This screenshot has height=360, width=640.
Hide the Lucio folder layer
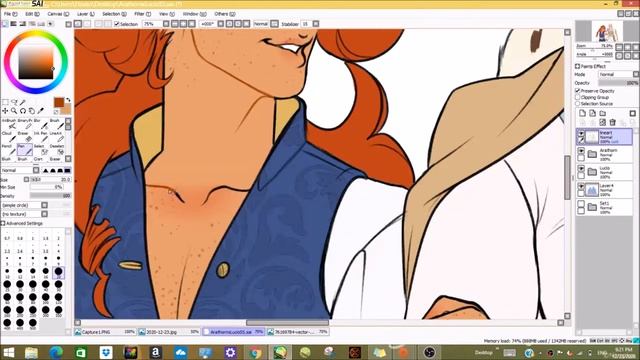point(581,169)
